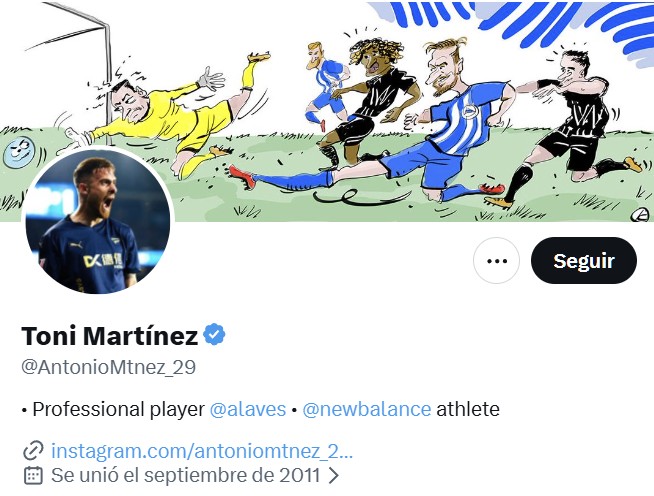654x496 pixels.
Task: Click the calendar icon beside join date
Action: (x=33, y=475)
